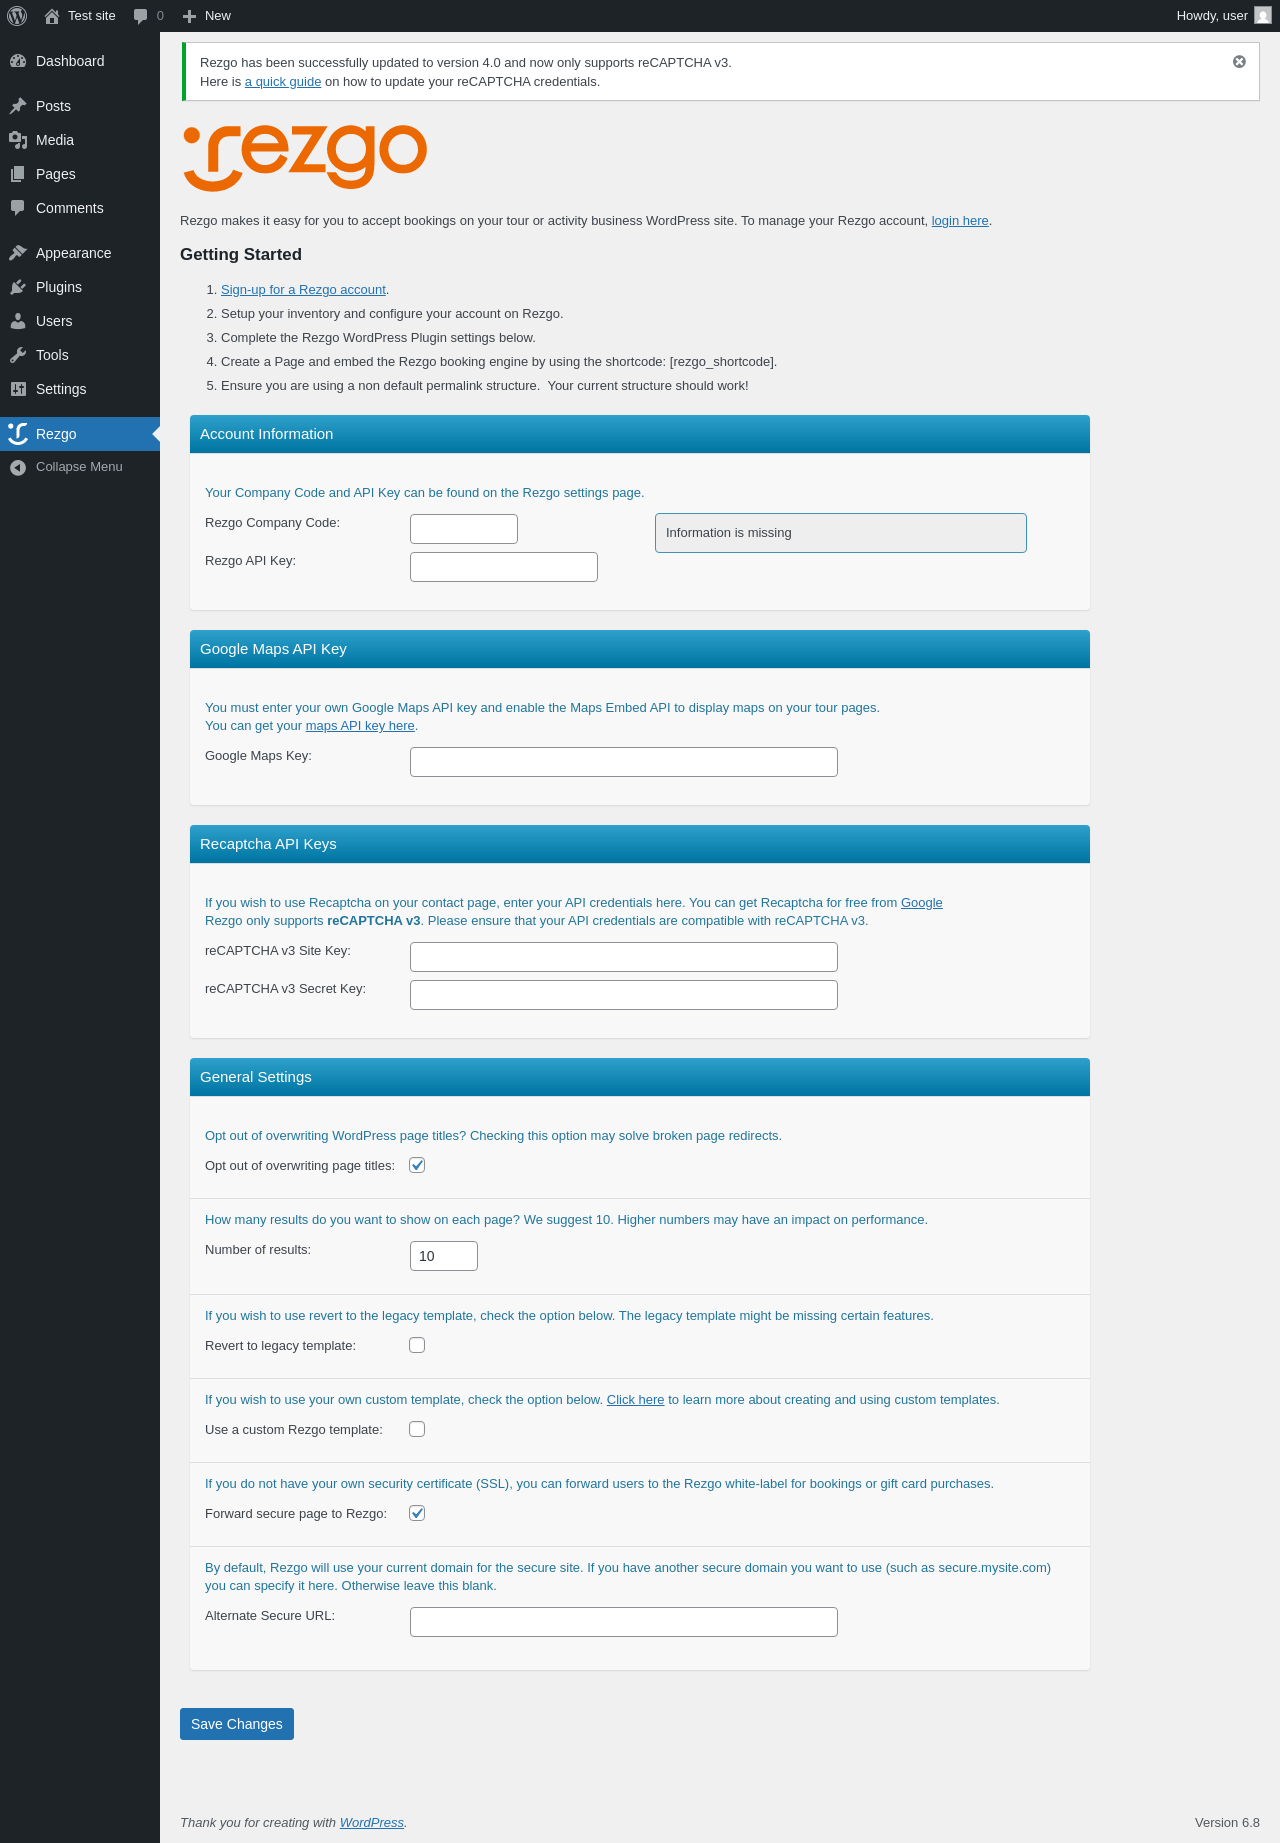Click the plus New icon
Image resolution: width=1280 pixels, height=1843 pixels.
click(189, 16)
